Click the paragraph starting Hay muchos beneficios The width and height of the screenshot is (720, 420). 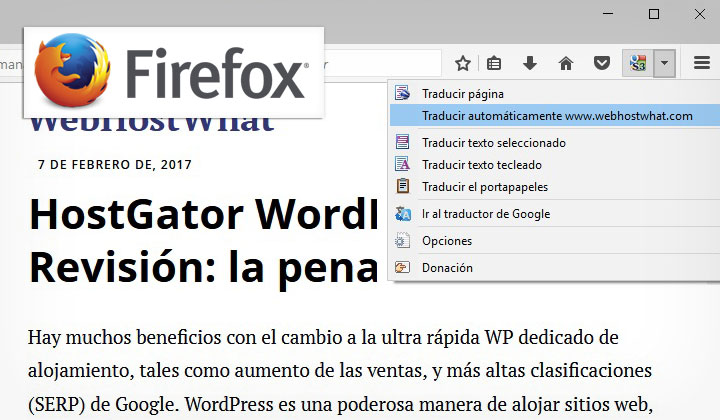[340, 371]
